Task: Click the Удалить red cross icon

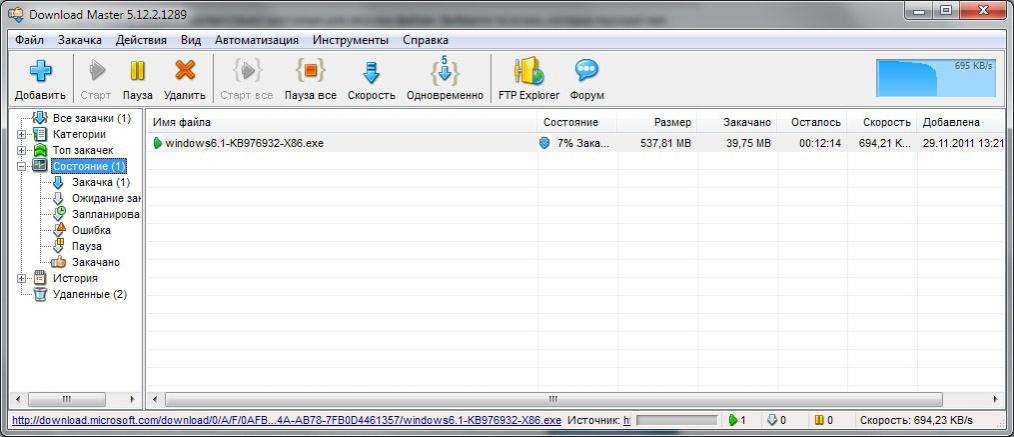Action: [185, 70]
